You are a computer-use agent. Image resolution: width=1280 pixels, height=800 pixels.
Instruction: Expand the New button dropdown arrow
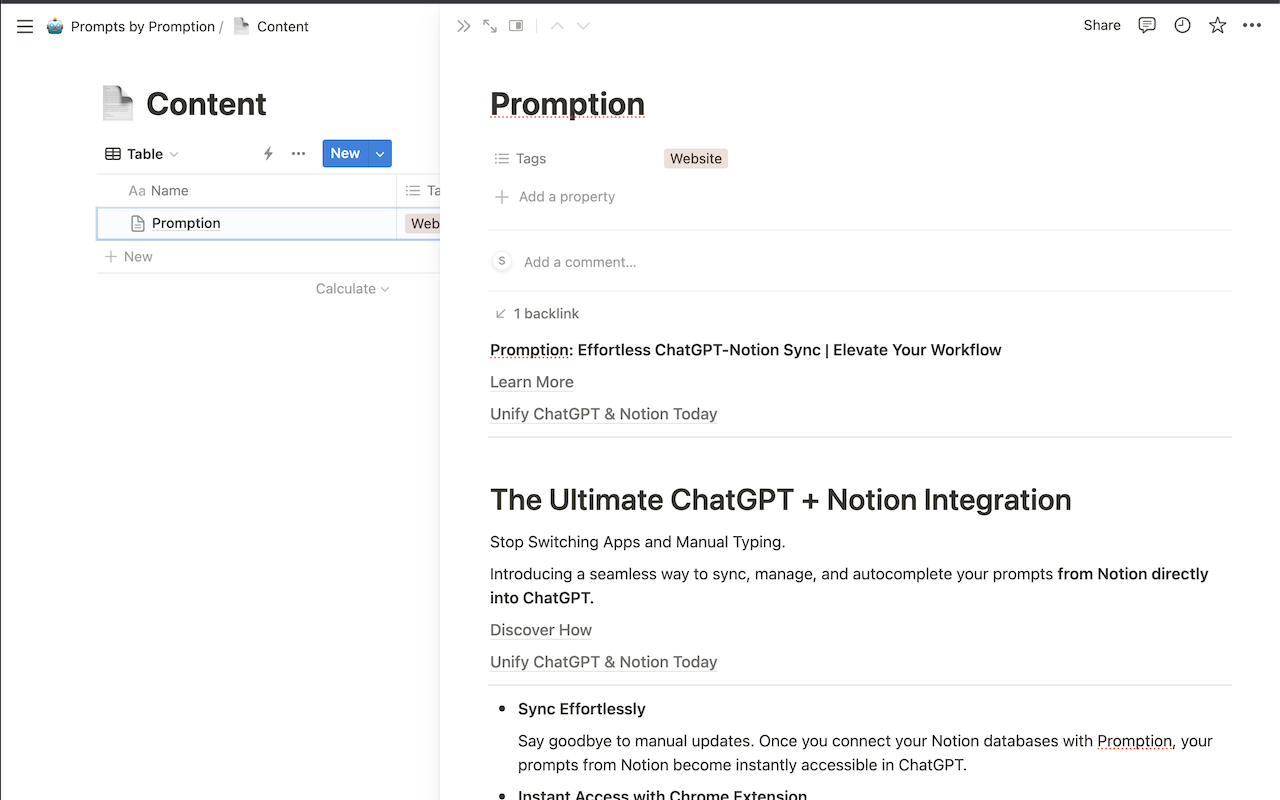(x=380, y=153)
